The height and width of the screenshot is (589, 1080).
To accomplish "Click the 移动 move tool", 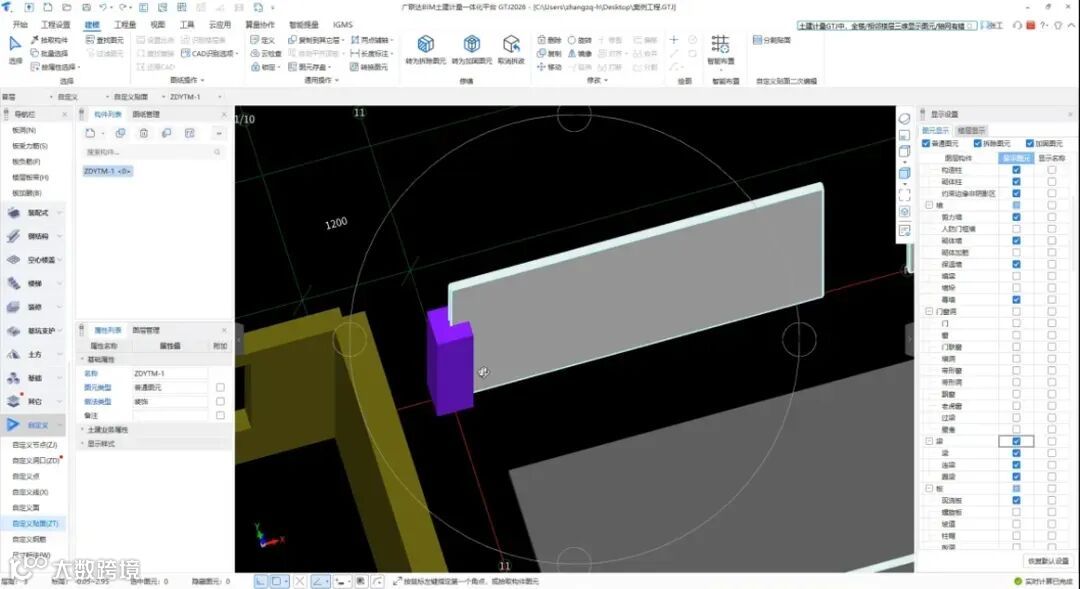I will pos(548,67).
